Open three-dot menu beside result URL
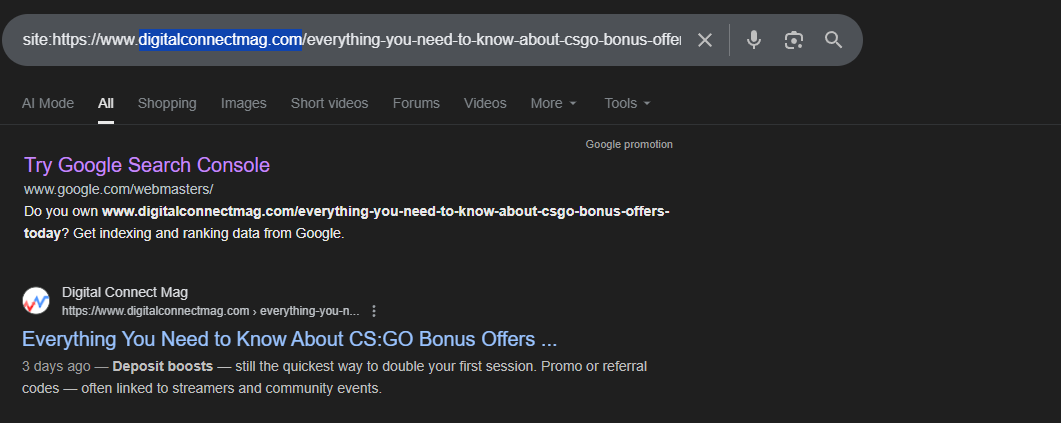The height and width of the screenshot is (423, 1061). click(374, 311)
